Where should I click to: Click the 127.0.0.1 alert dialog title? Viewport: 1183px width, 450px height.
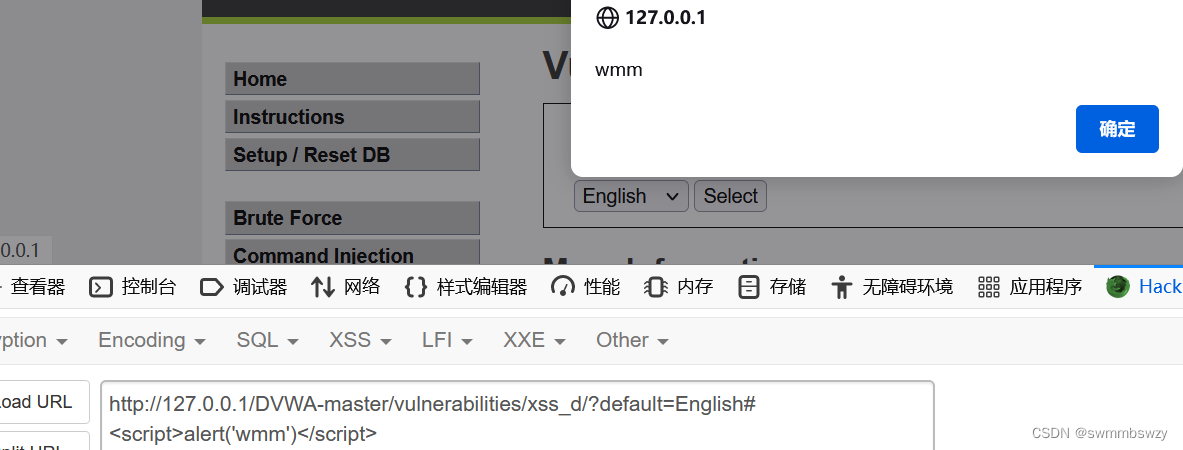(665, 17)
